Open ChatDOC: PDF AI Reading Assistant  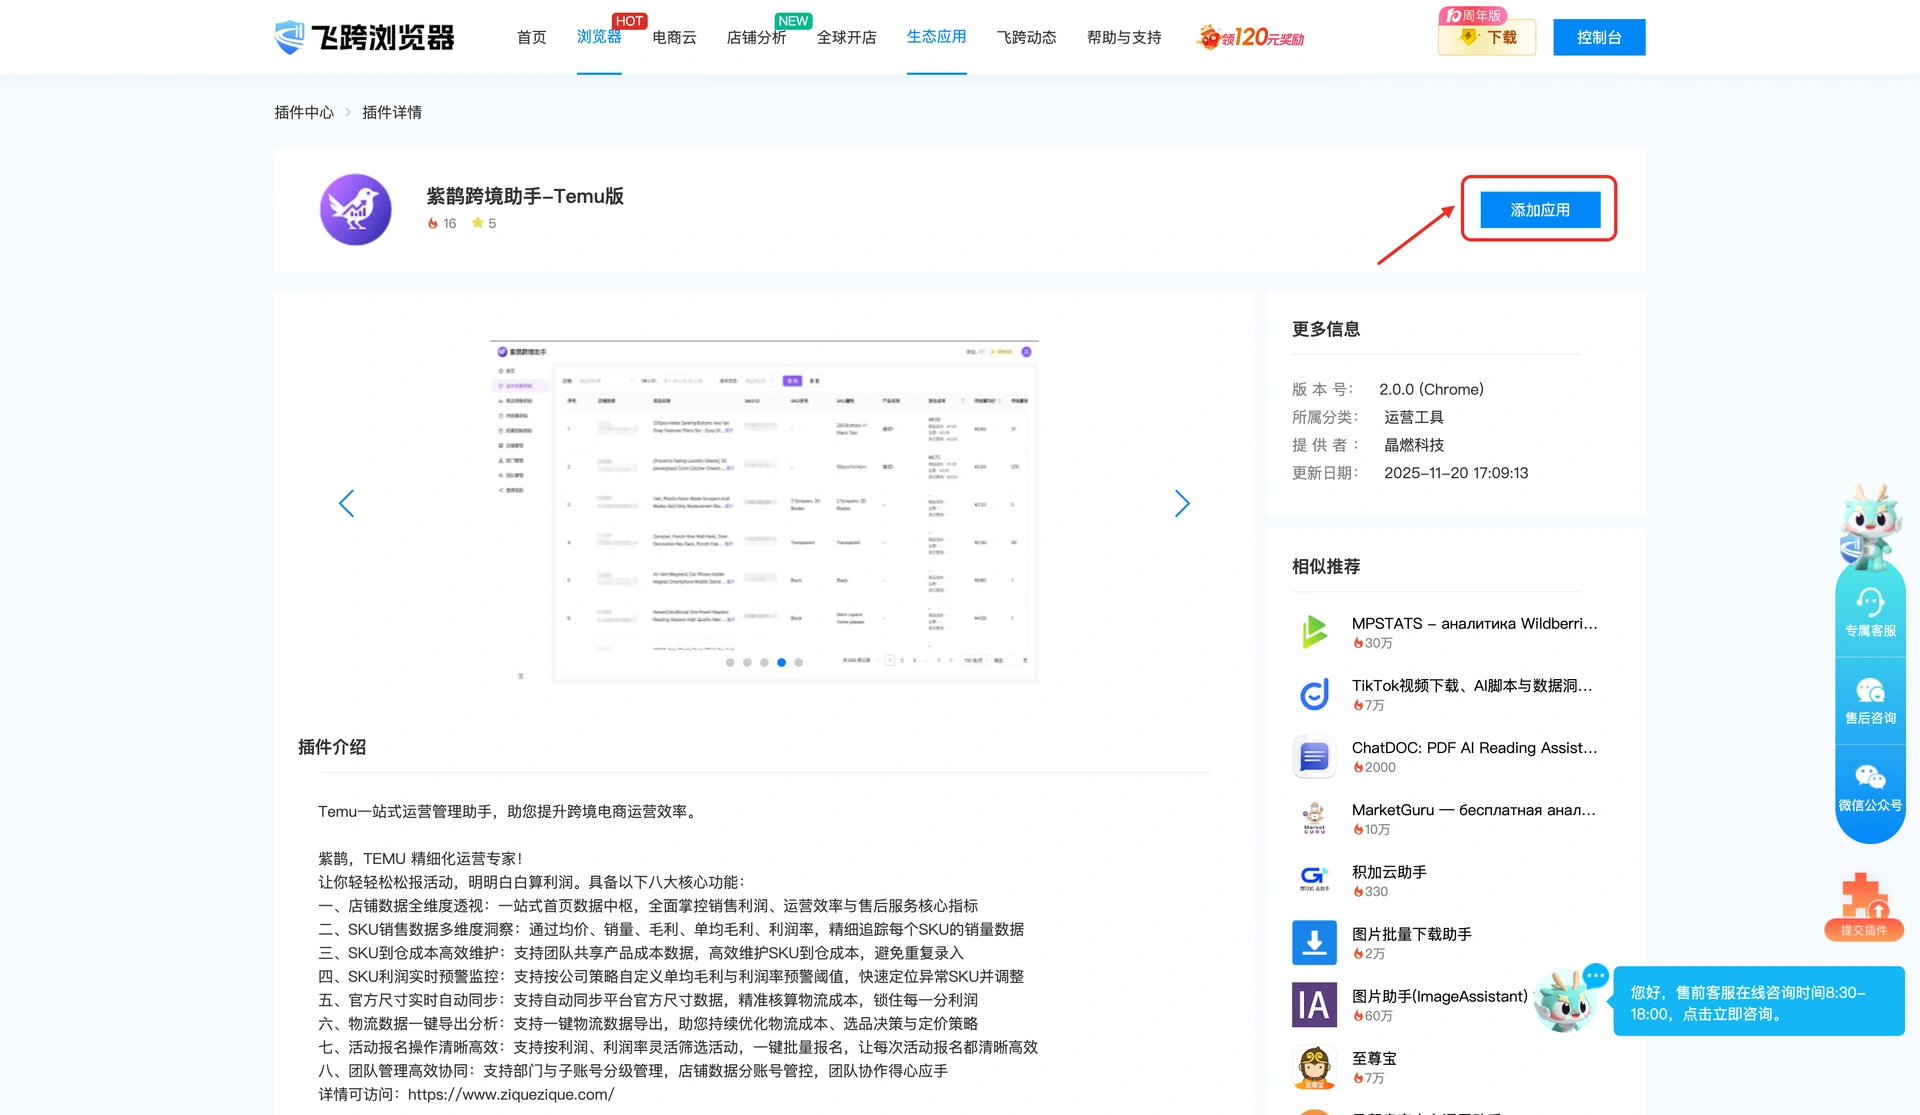[x=1474, y=747]
